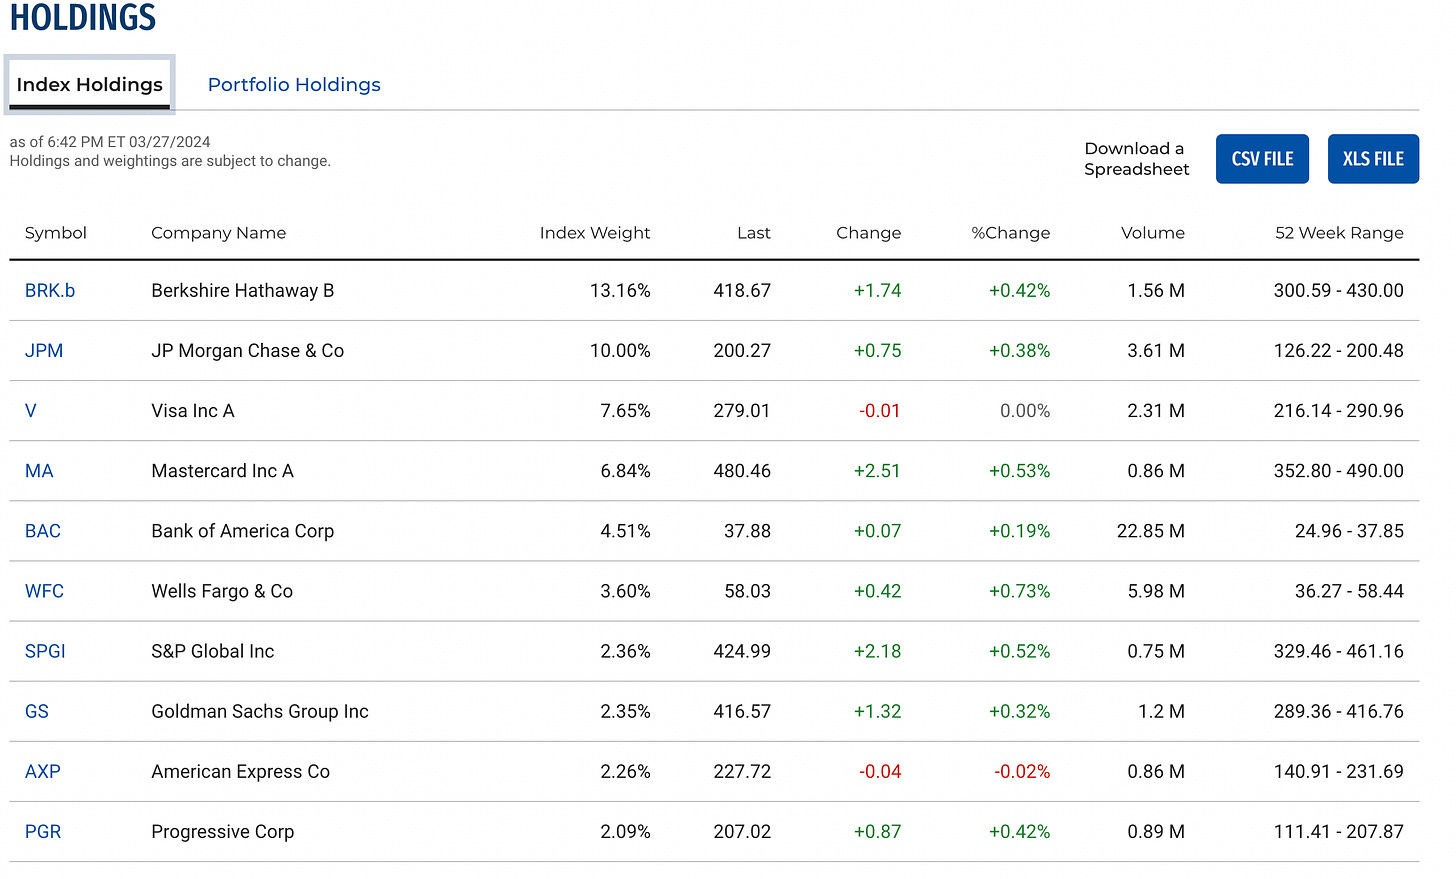The width and height of the screenshot is (1456, 879).
Task: Select the Wells Fargo & Co name
Action: point(222,591)
